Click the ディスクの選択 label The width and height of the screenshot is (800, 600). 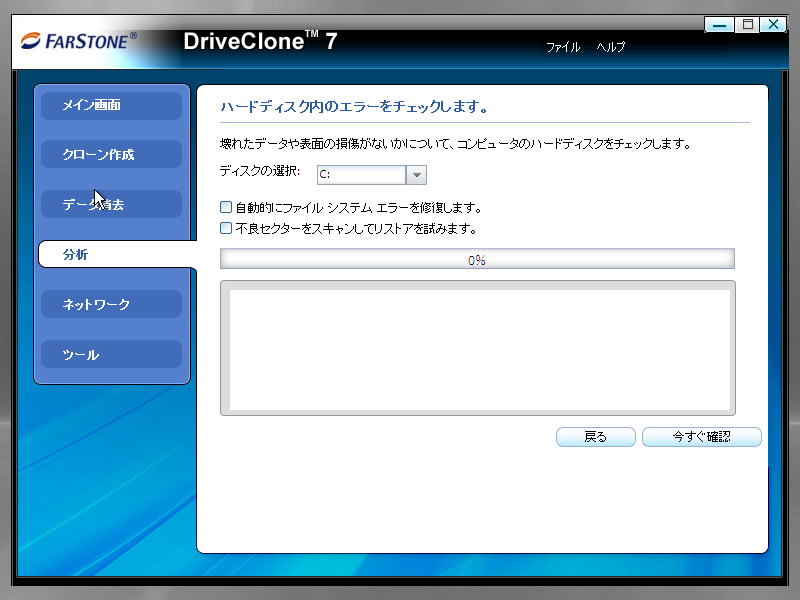260,171
